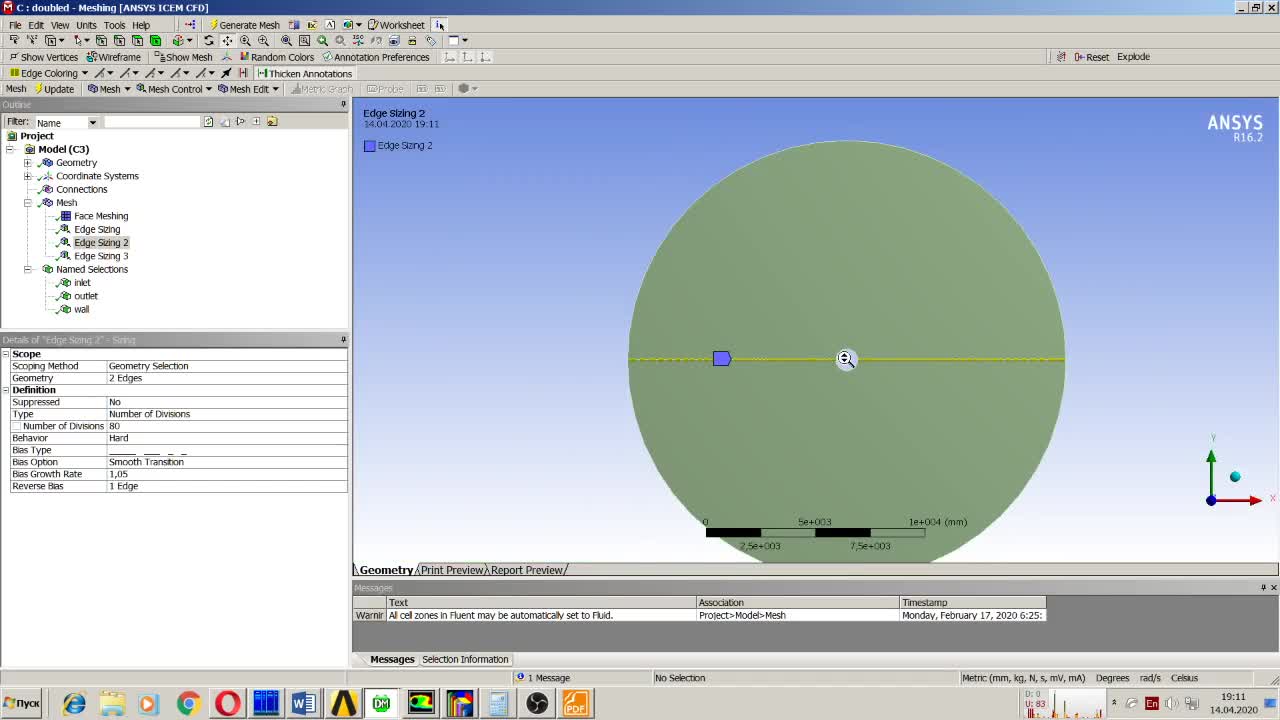Expand the Coordinate Systems node

pos(28,176)
